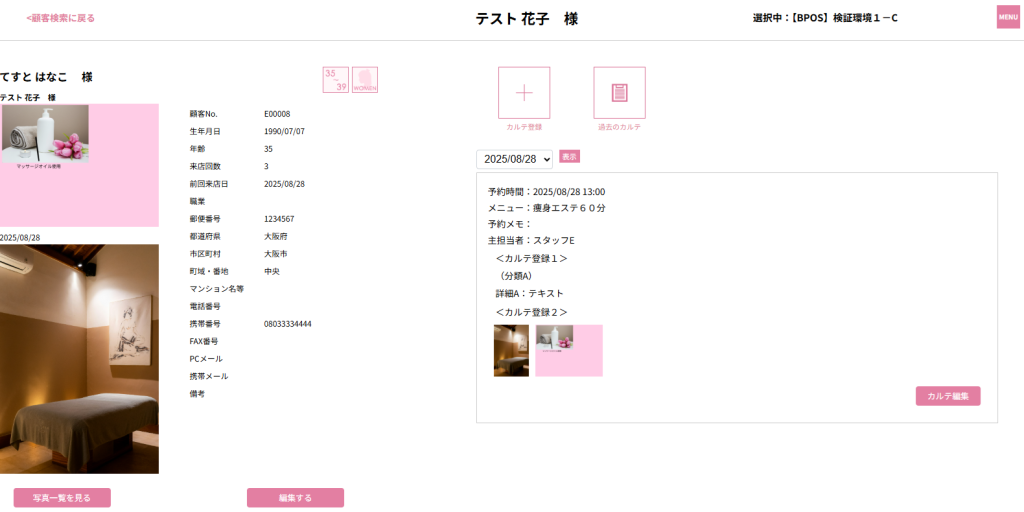Open the treatment room thumbnail in karte

tap(511, 350)
